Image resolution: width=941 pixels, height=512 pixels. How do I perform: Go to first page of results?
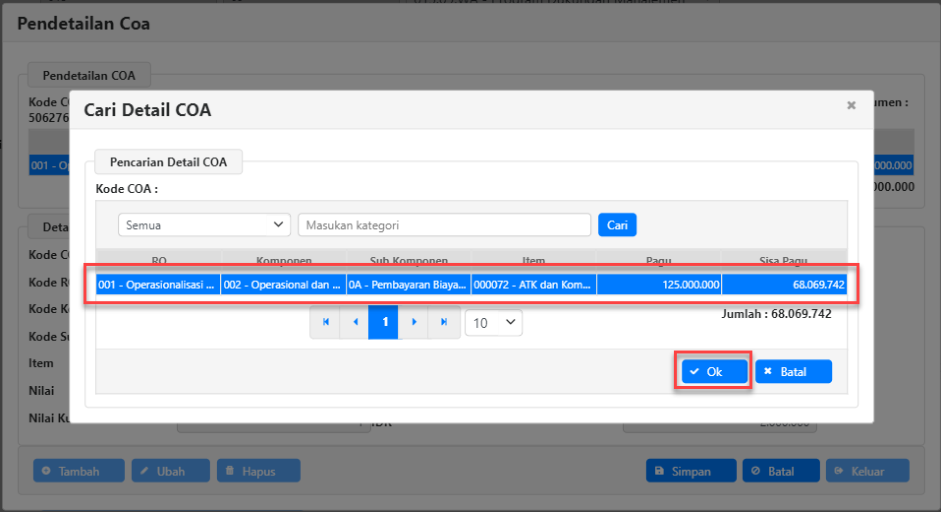coord(325,322)
